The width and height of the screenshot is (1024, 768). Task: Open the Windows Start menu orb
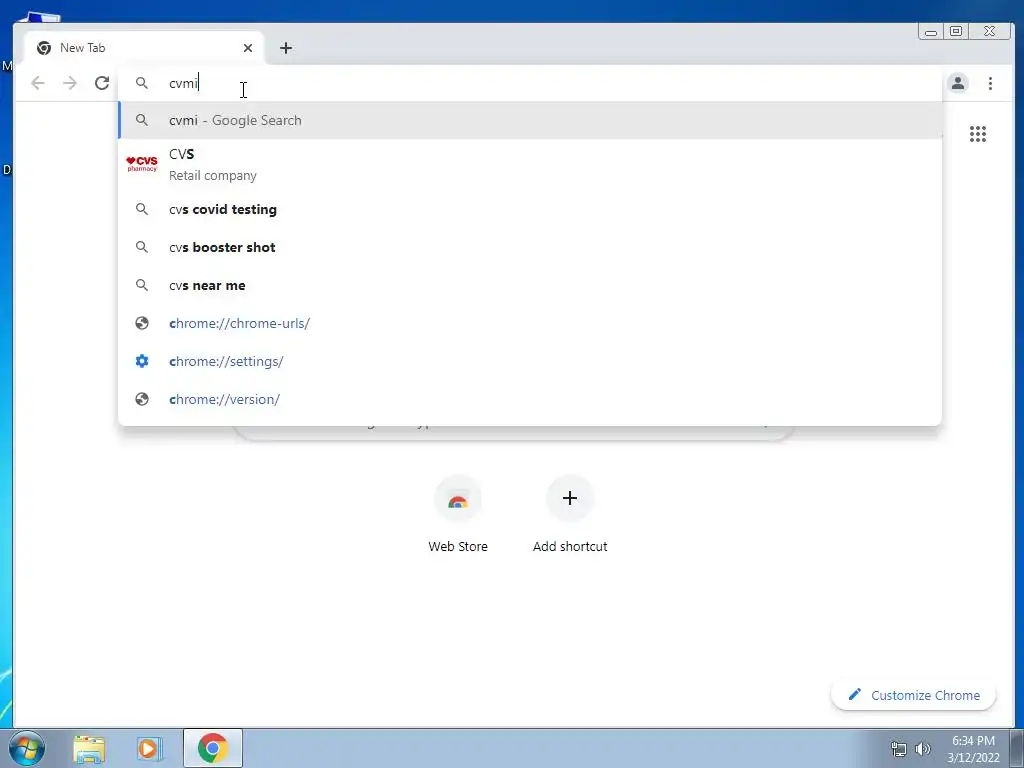27,748
